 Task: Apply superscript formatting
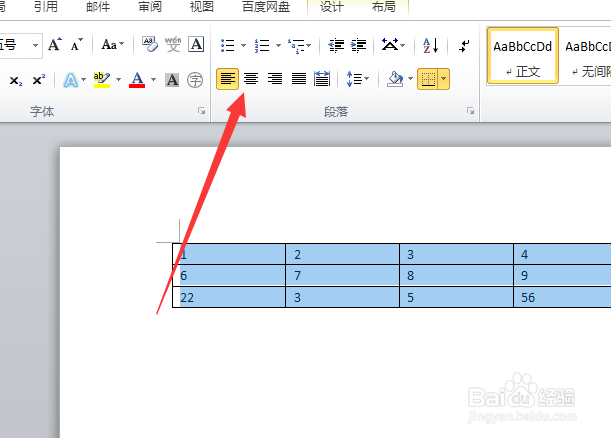point(39,80)
